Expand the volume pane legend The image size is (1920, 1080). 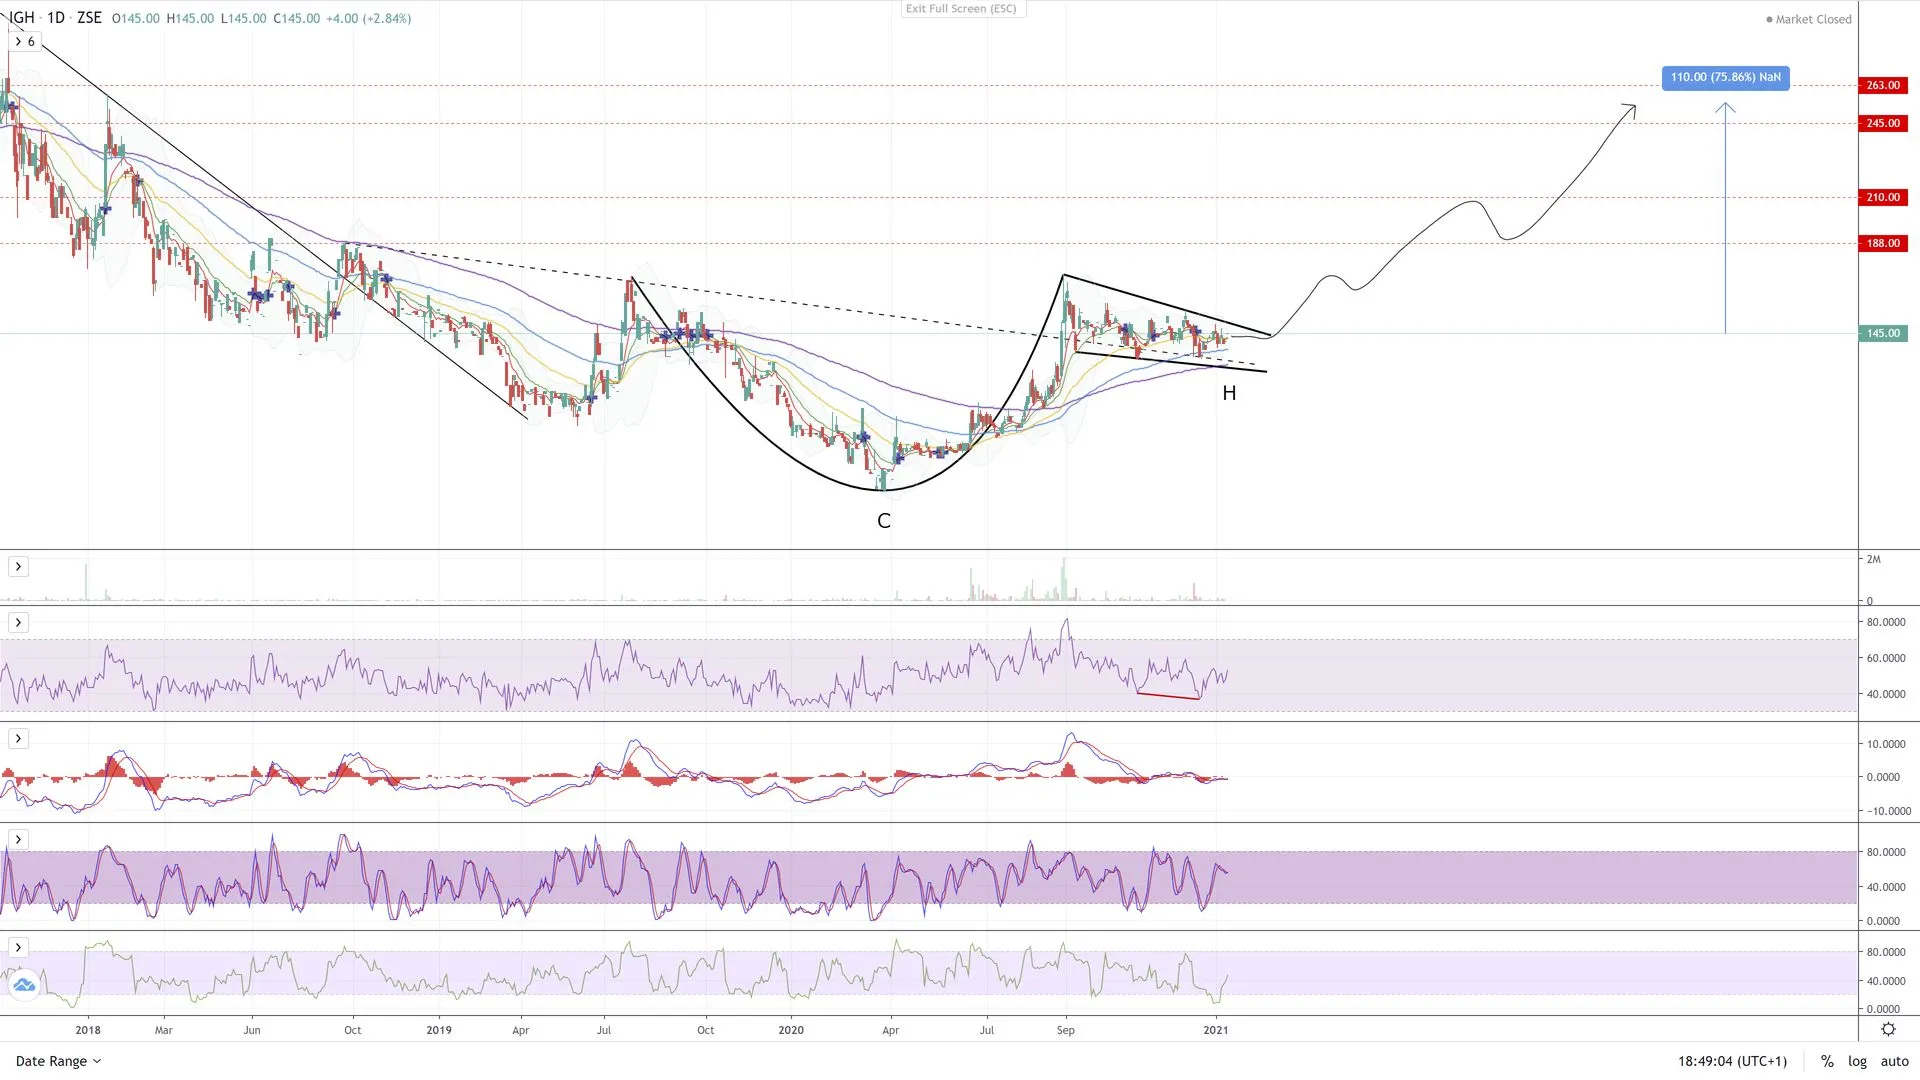pyautogui.click(x=18, y=567)
